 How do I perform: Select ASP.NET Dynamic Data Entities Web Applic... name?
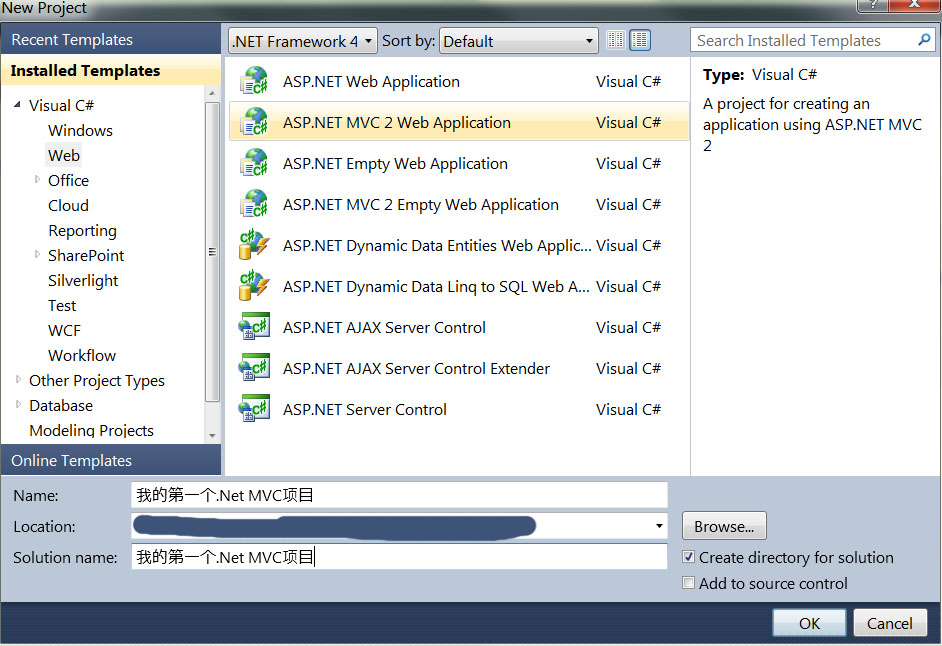tap(437, 245)
